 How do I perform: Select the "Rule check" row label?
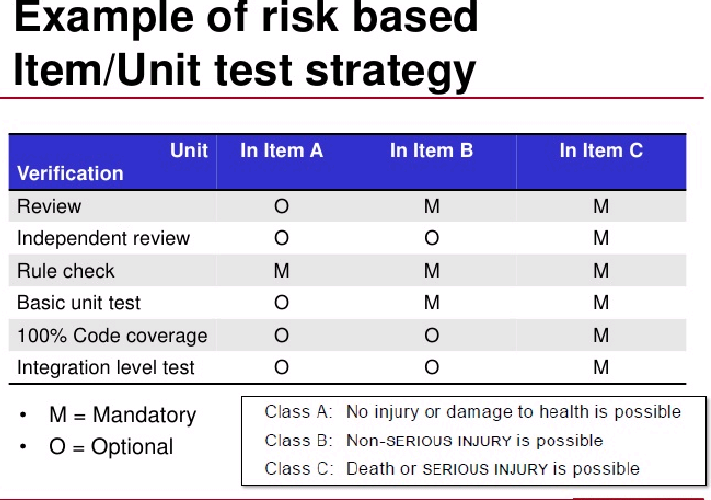pyautogui.click(x=66, y=271)
